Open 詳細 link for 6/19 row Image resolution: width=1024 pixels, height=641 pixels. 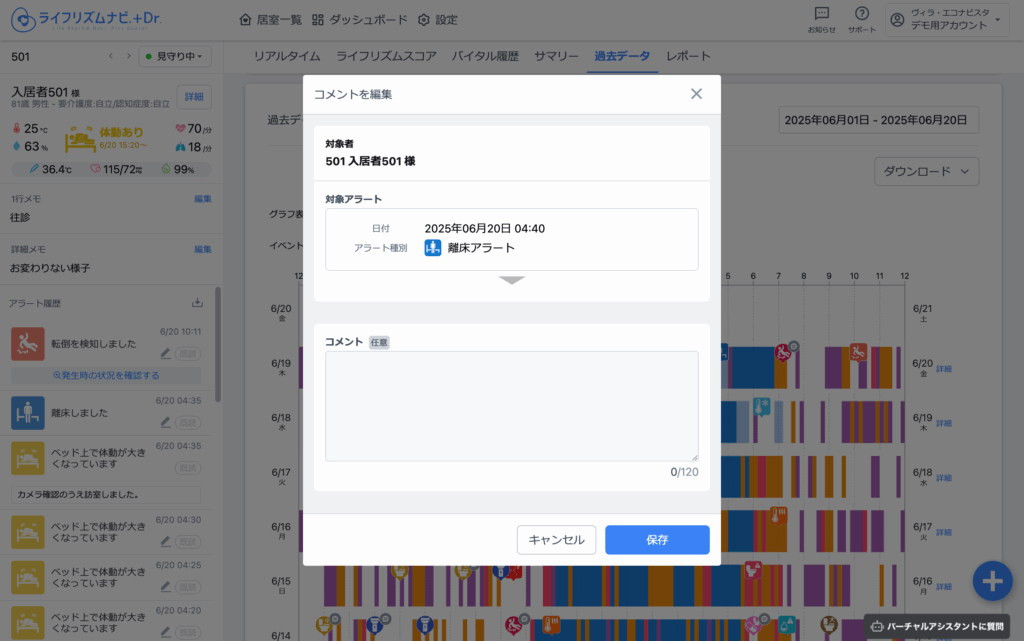click(x=944, y=423)
